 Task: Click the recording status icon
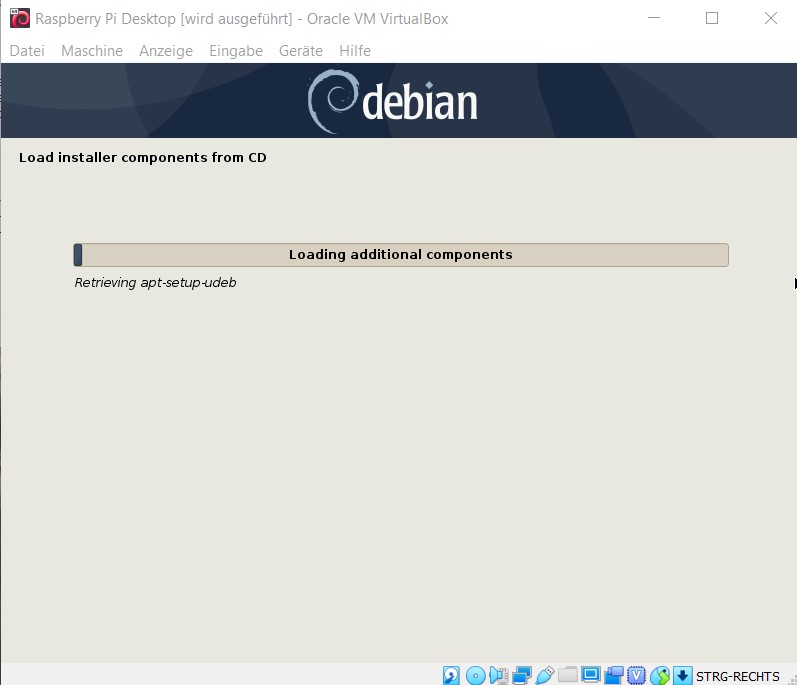click(614, 675)
